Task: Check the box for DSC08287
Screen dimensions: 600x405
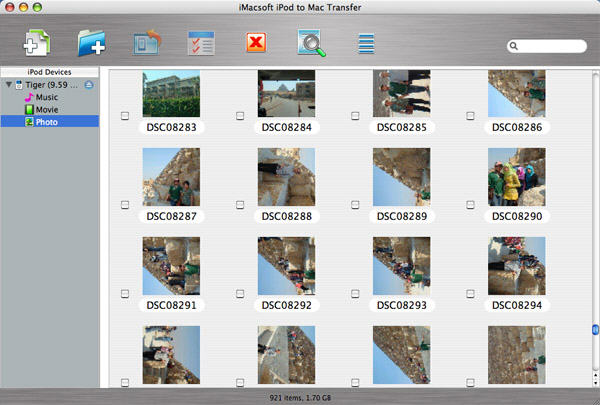Action: (125, 205)
